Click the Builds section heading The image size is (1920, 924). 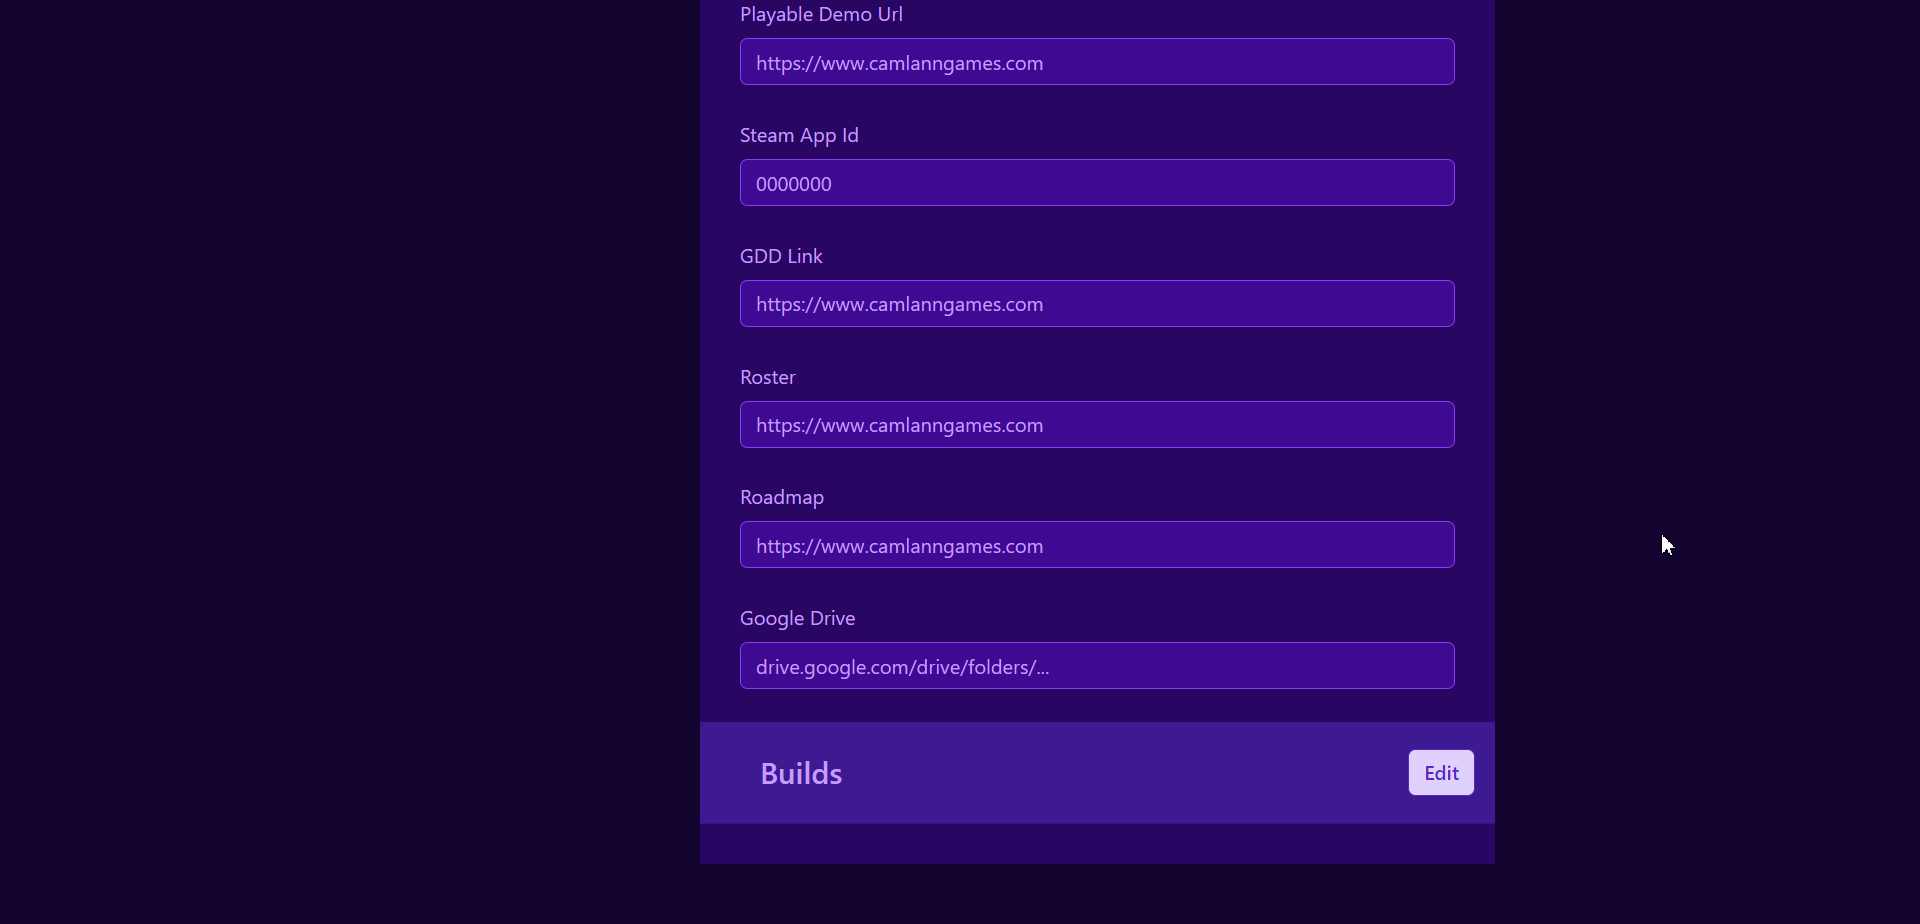coord(800,773)
